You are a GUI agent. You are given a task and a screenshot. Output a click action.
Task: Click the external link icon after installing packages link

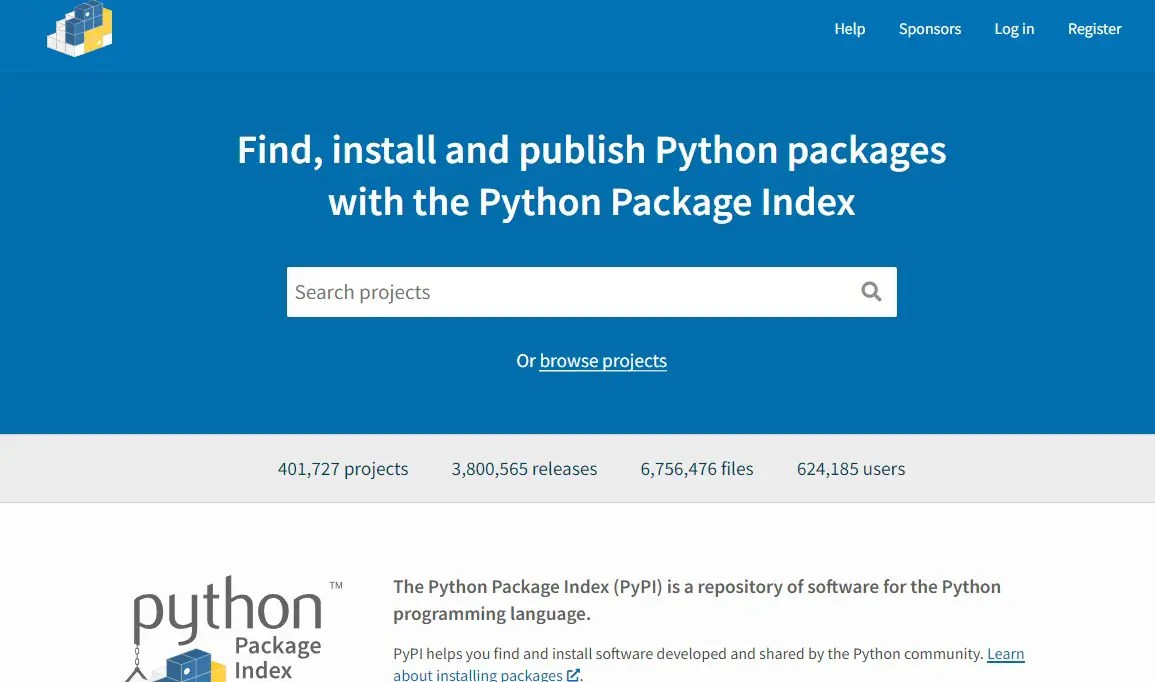tap(572, 675)
